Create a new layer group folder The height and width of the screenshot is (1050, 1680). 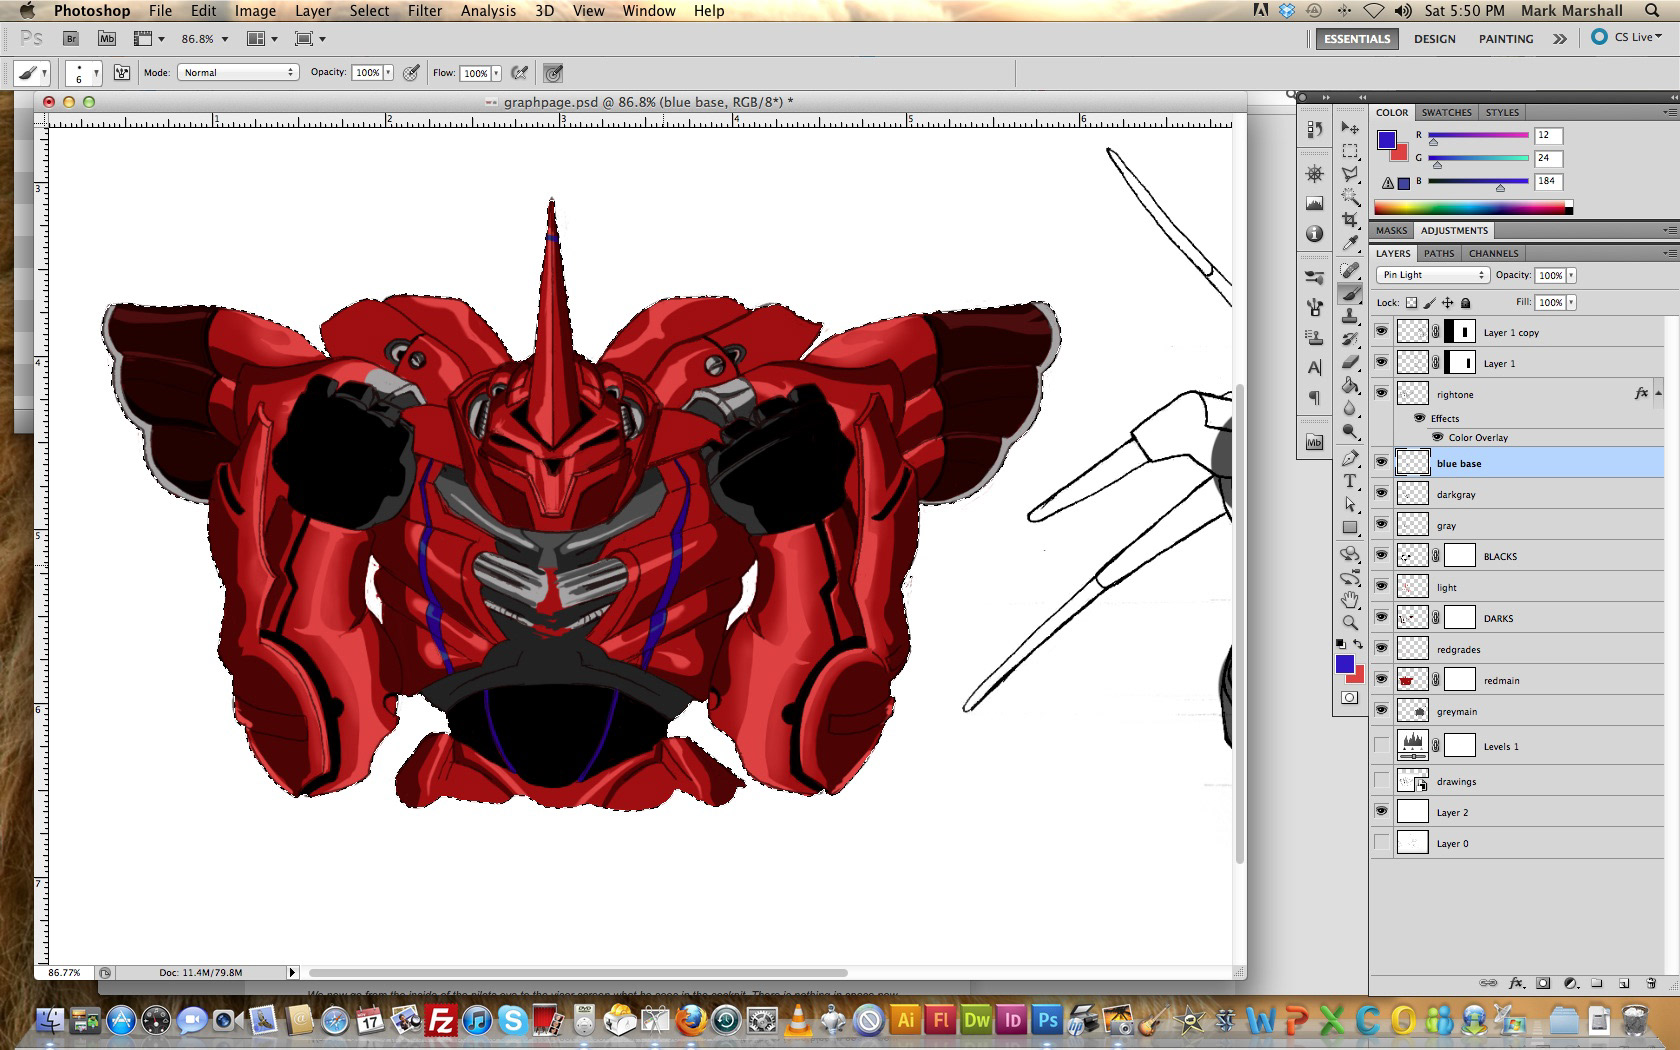(1597, 983)
